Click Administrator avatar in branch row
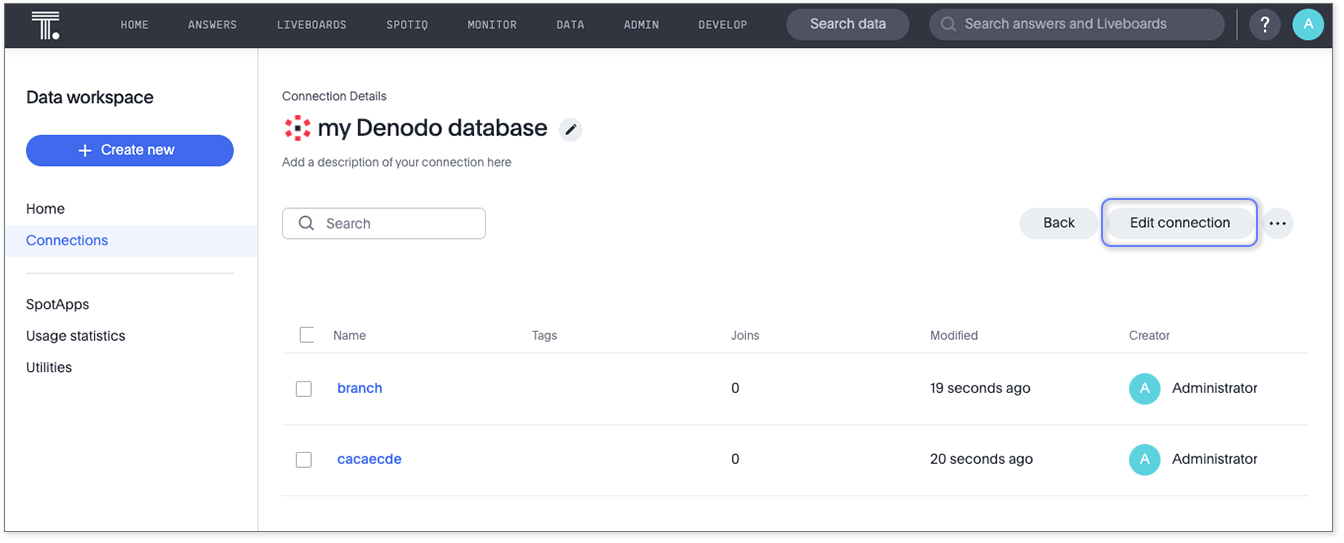This screenshot has height=543, width=1344. click(1144, 389)
